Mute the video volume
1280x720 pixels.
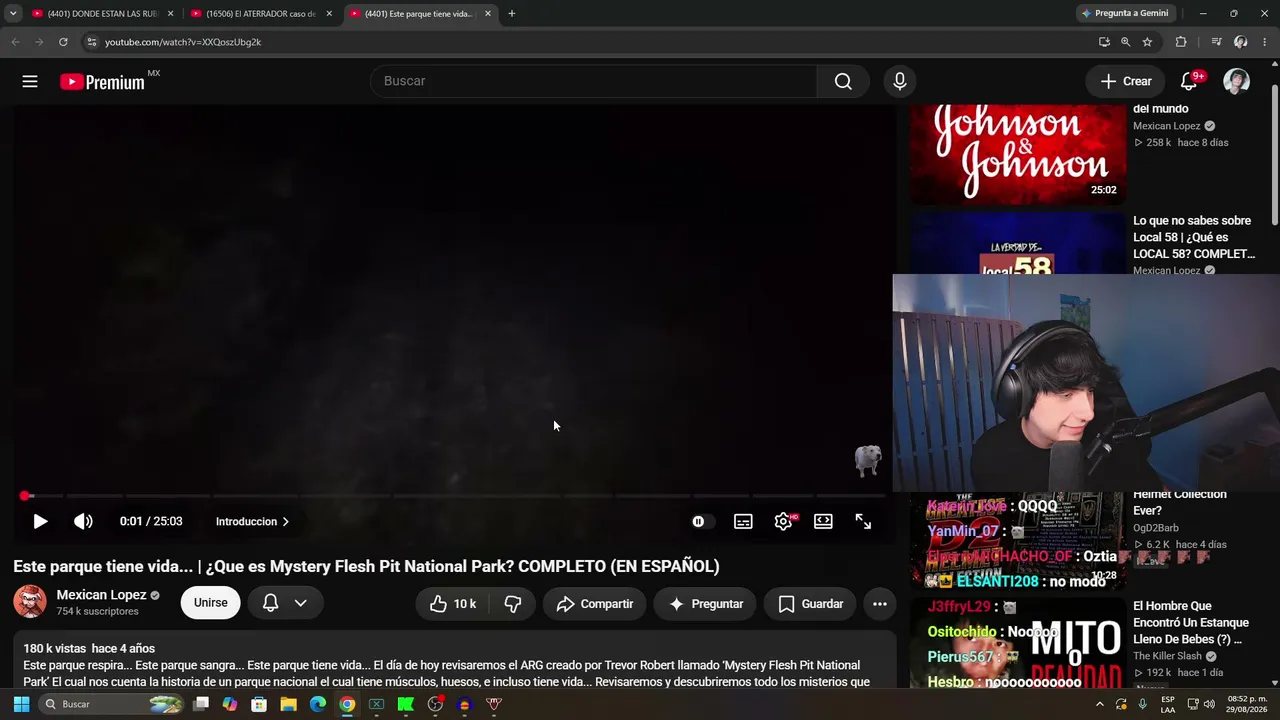point(83,521)
